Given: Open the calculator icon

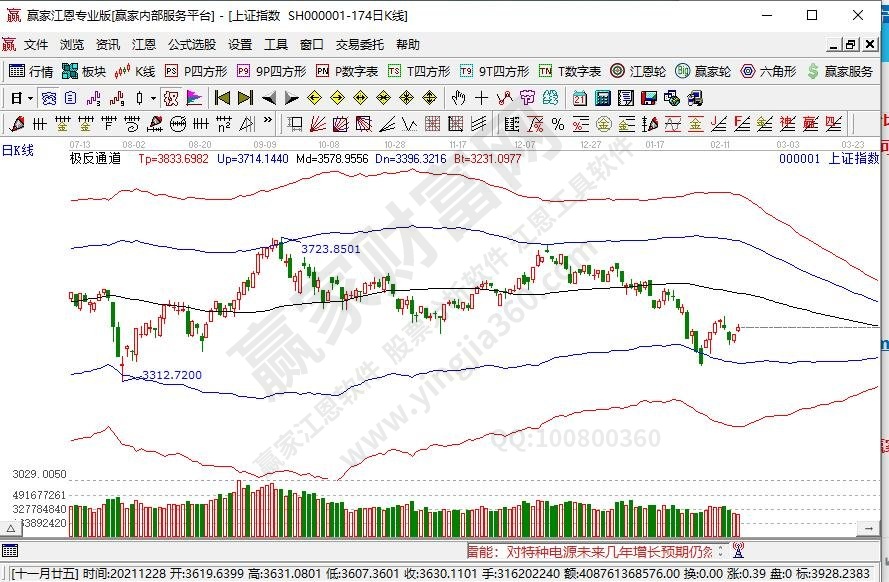Looking at the screenshot, I should tap(603, 99).
